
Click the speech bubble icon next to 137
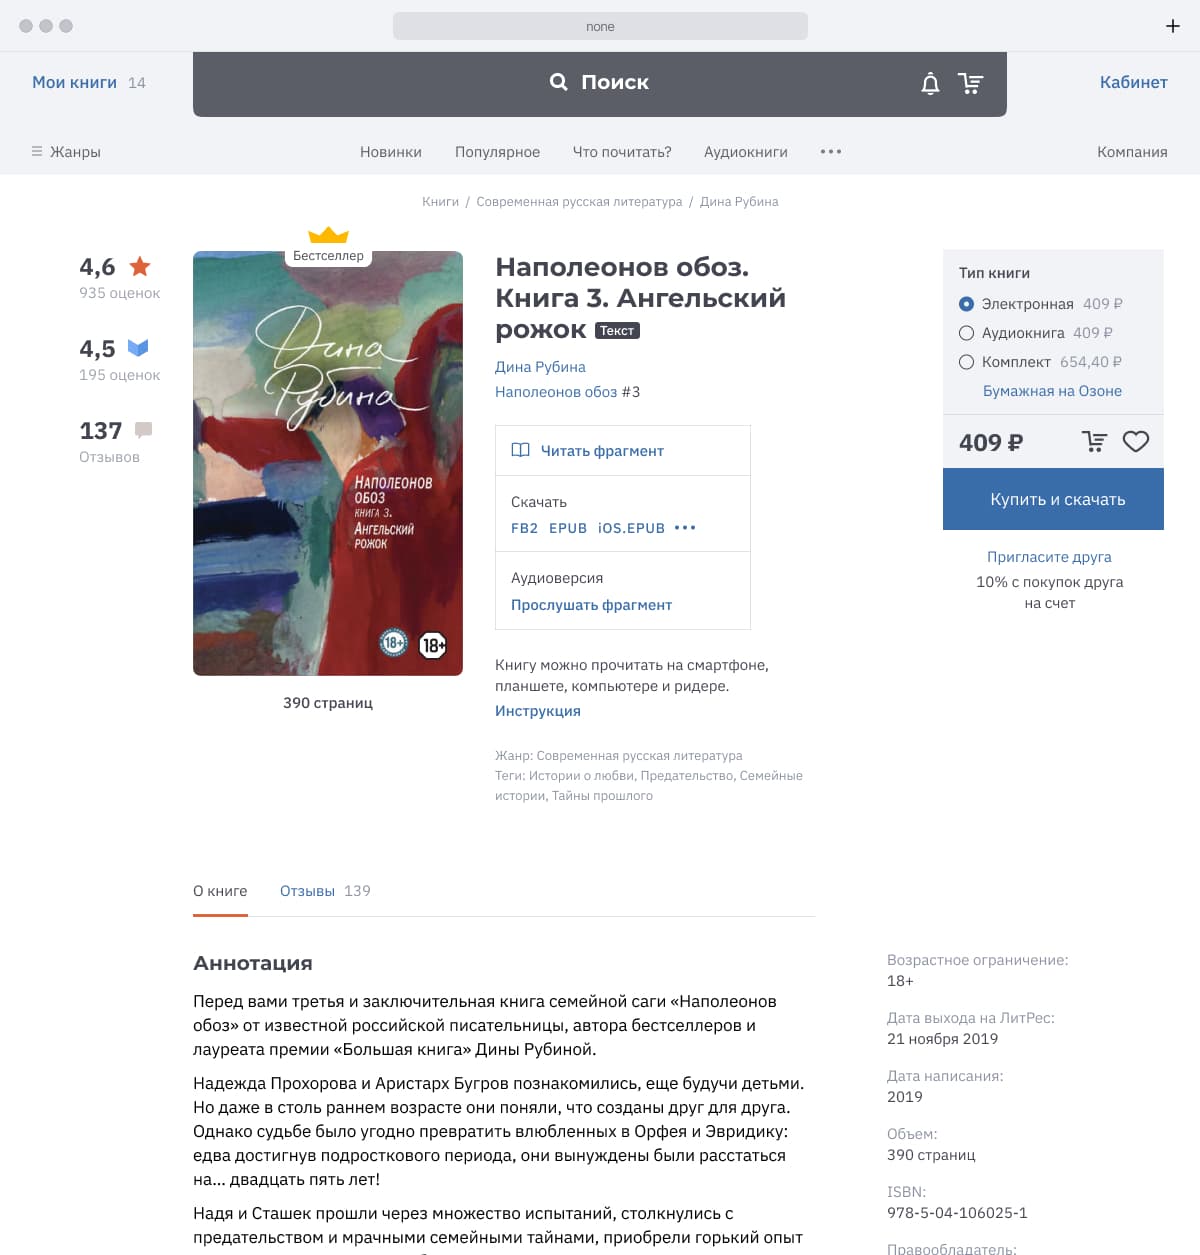click(x=144, y=430)
